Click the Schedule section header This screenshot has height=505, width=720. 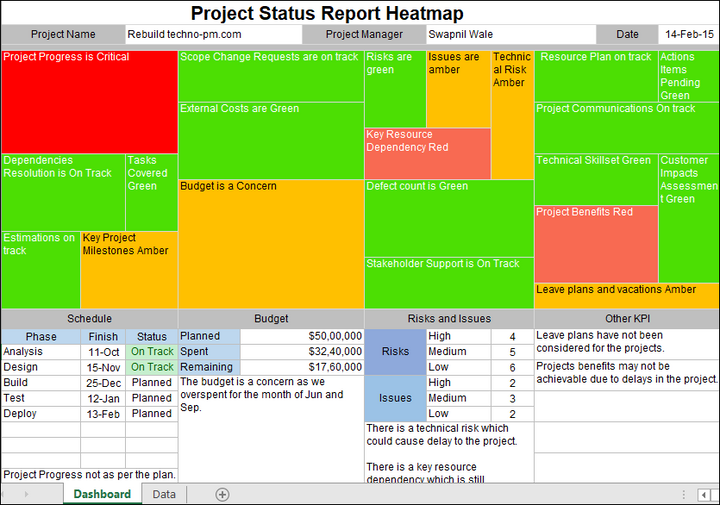pos(90,319)
